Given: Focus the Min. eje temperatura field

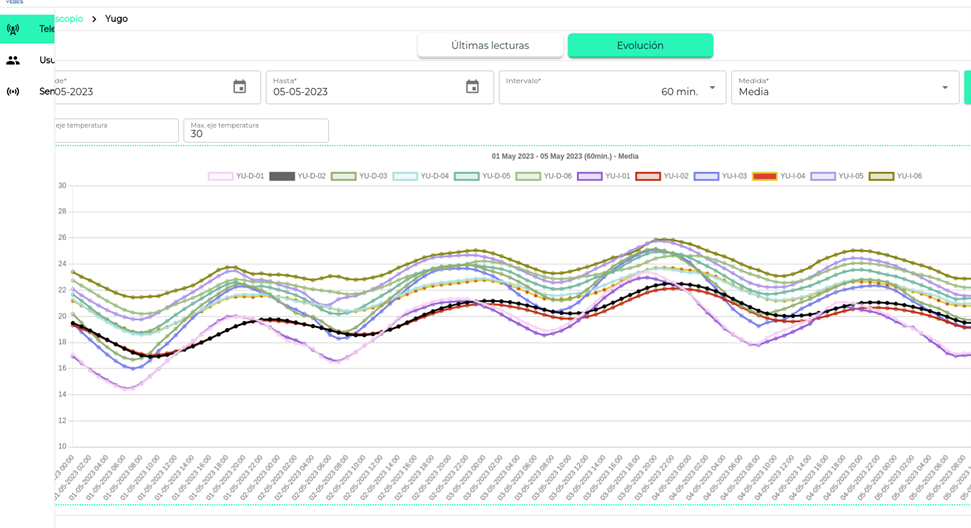Looking at the screenshot, I should 116,130.
